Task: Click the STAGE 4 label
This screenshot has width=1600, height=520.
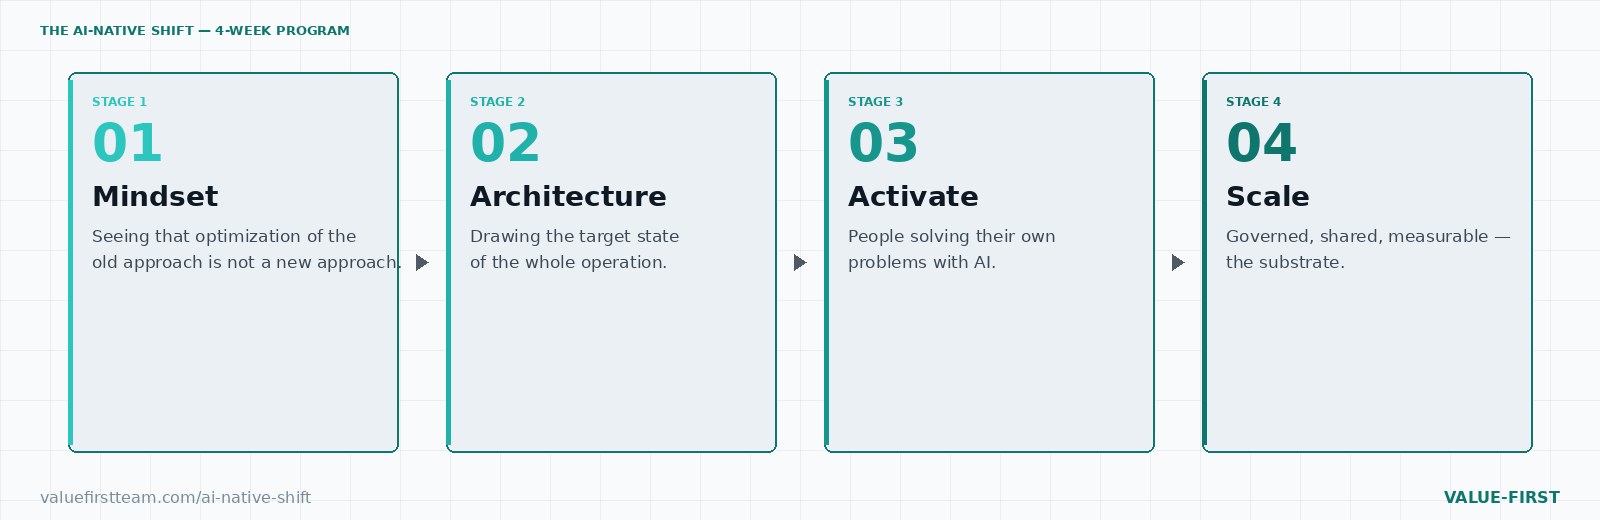Action: [x=1253, y=102]
